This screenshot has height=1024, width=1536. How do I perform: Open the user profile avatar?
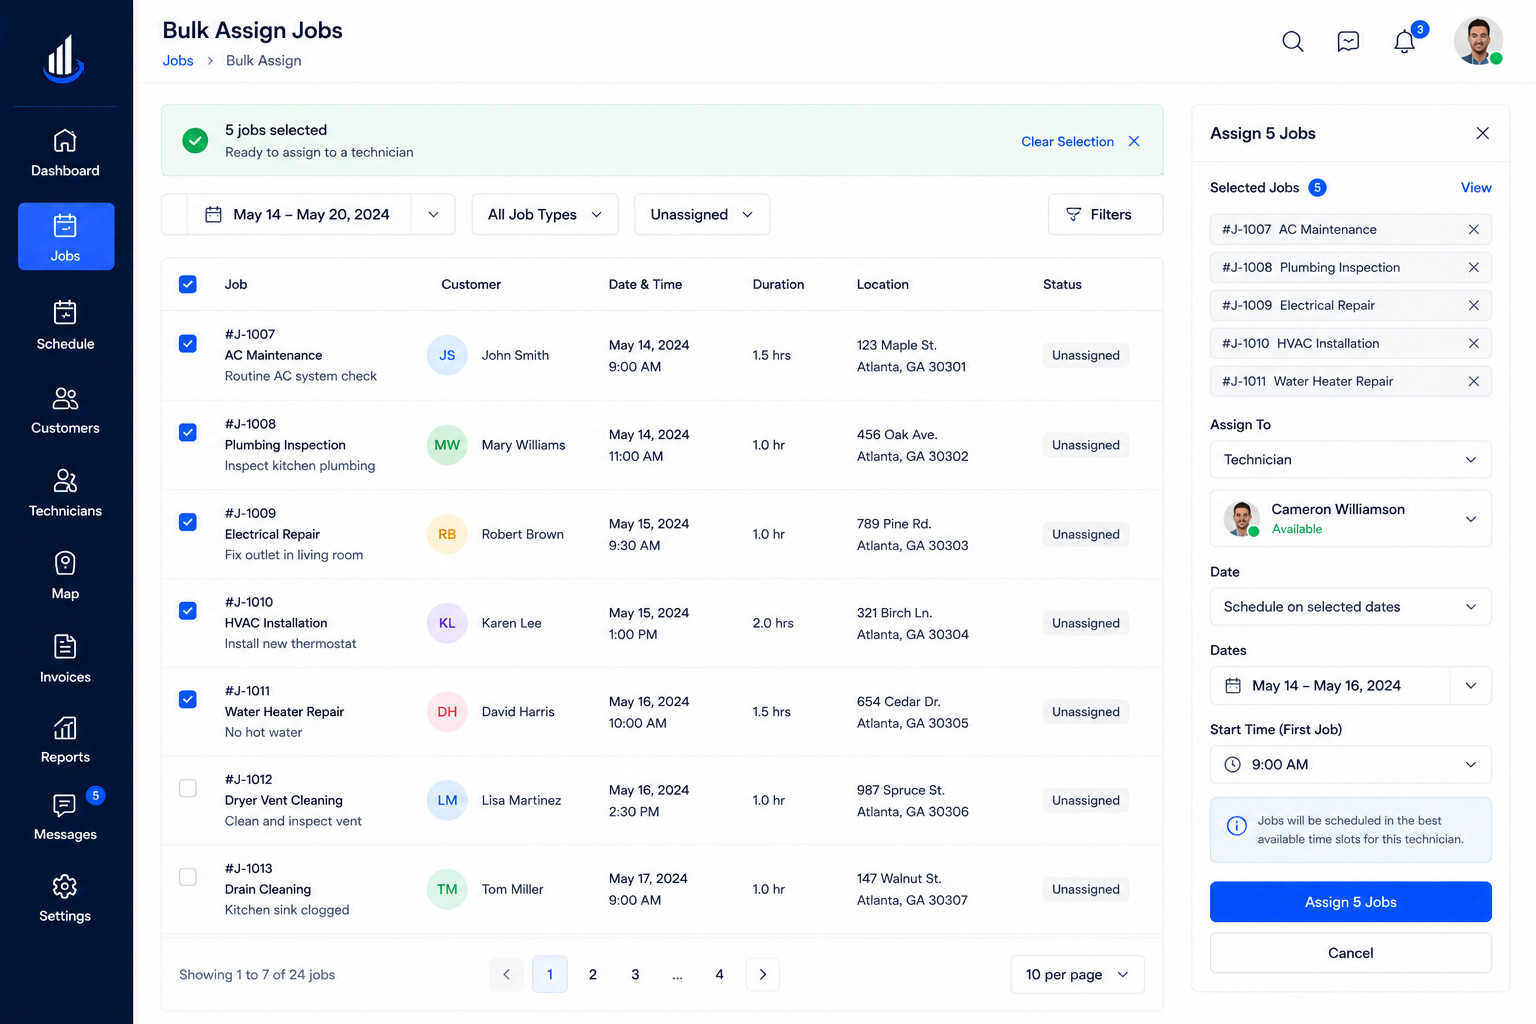click(1478, 41)
